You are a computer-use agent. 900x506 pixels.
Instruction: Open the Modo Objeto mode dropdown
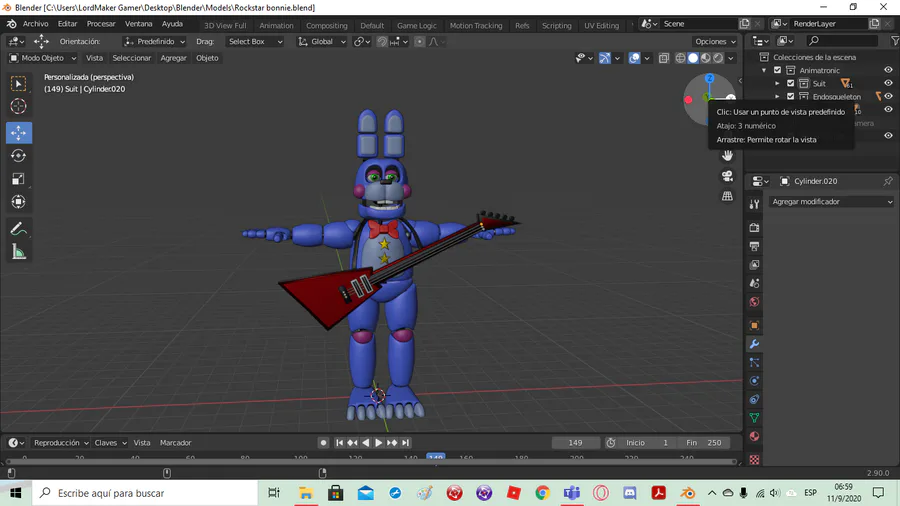[x=42, y=58]
